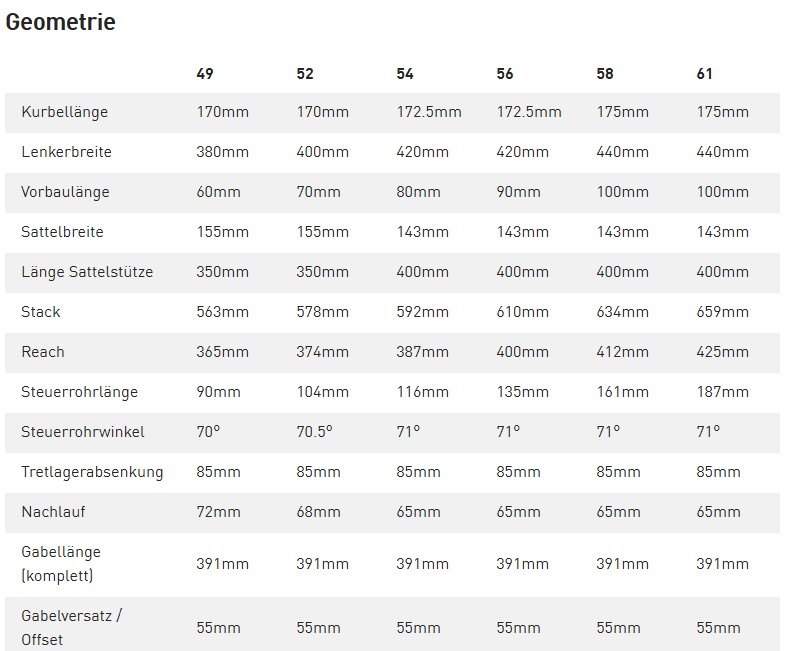Click the Steuerrohrwinkel row label
This screenshot has height=651, width=786.
(83, 432)
